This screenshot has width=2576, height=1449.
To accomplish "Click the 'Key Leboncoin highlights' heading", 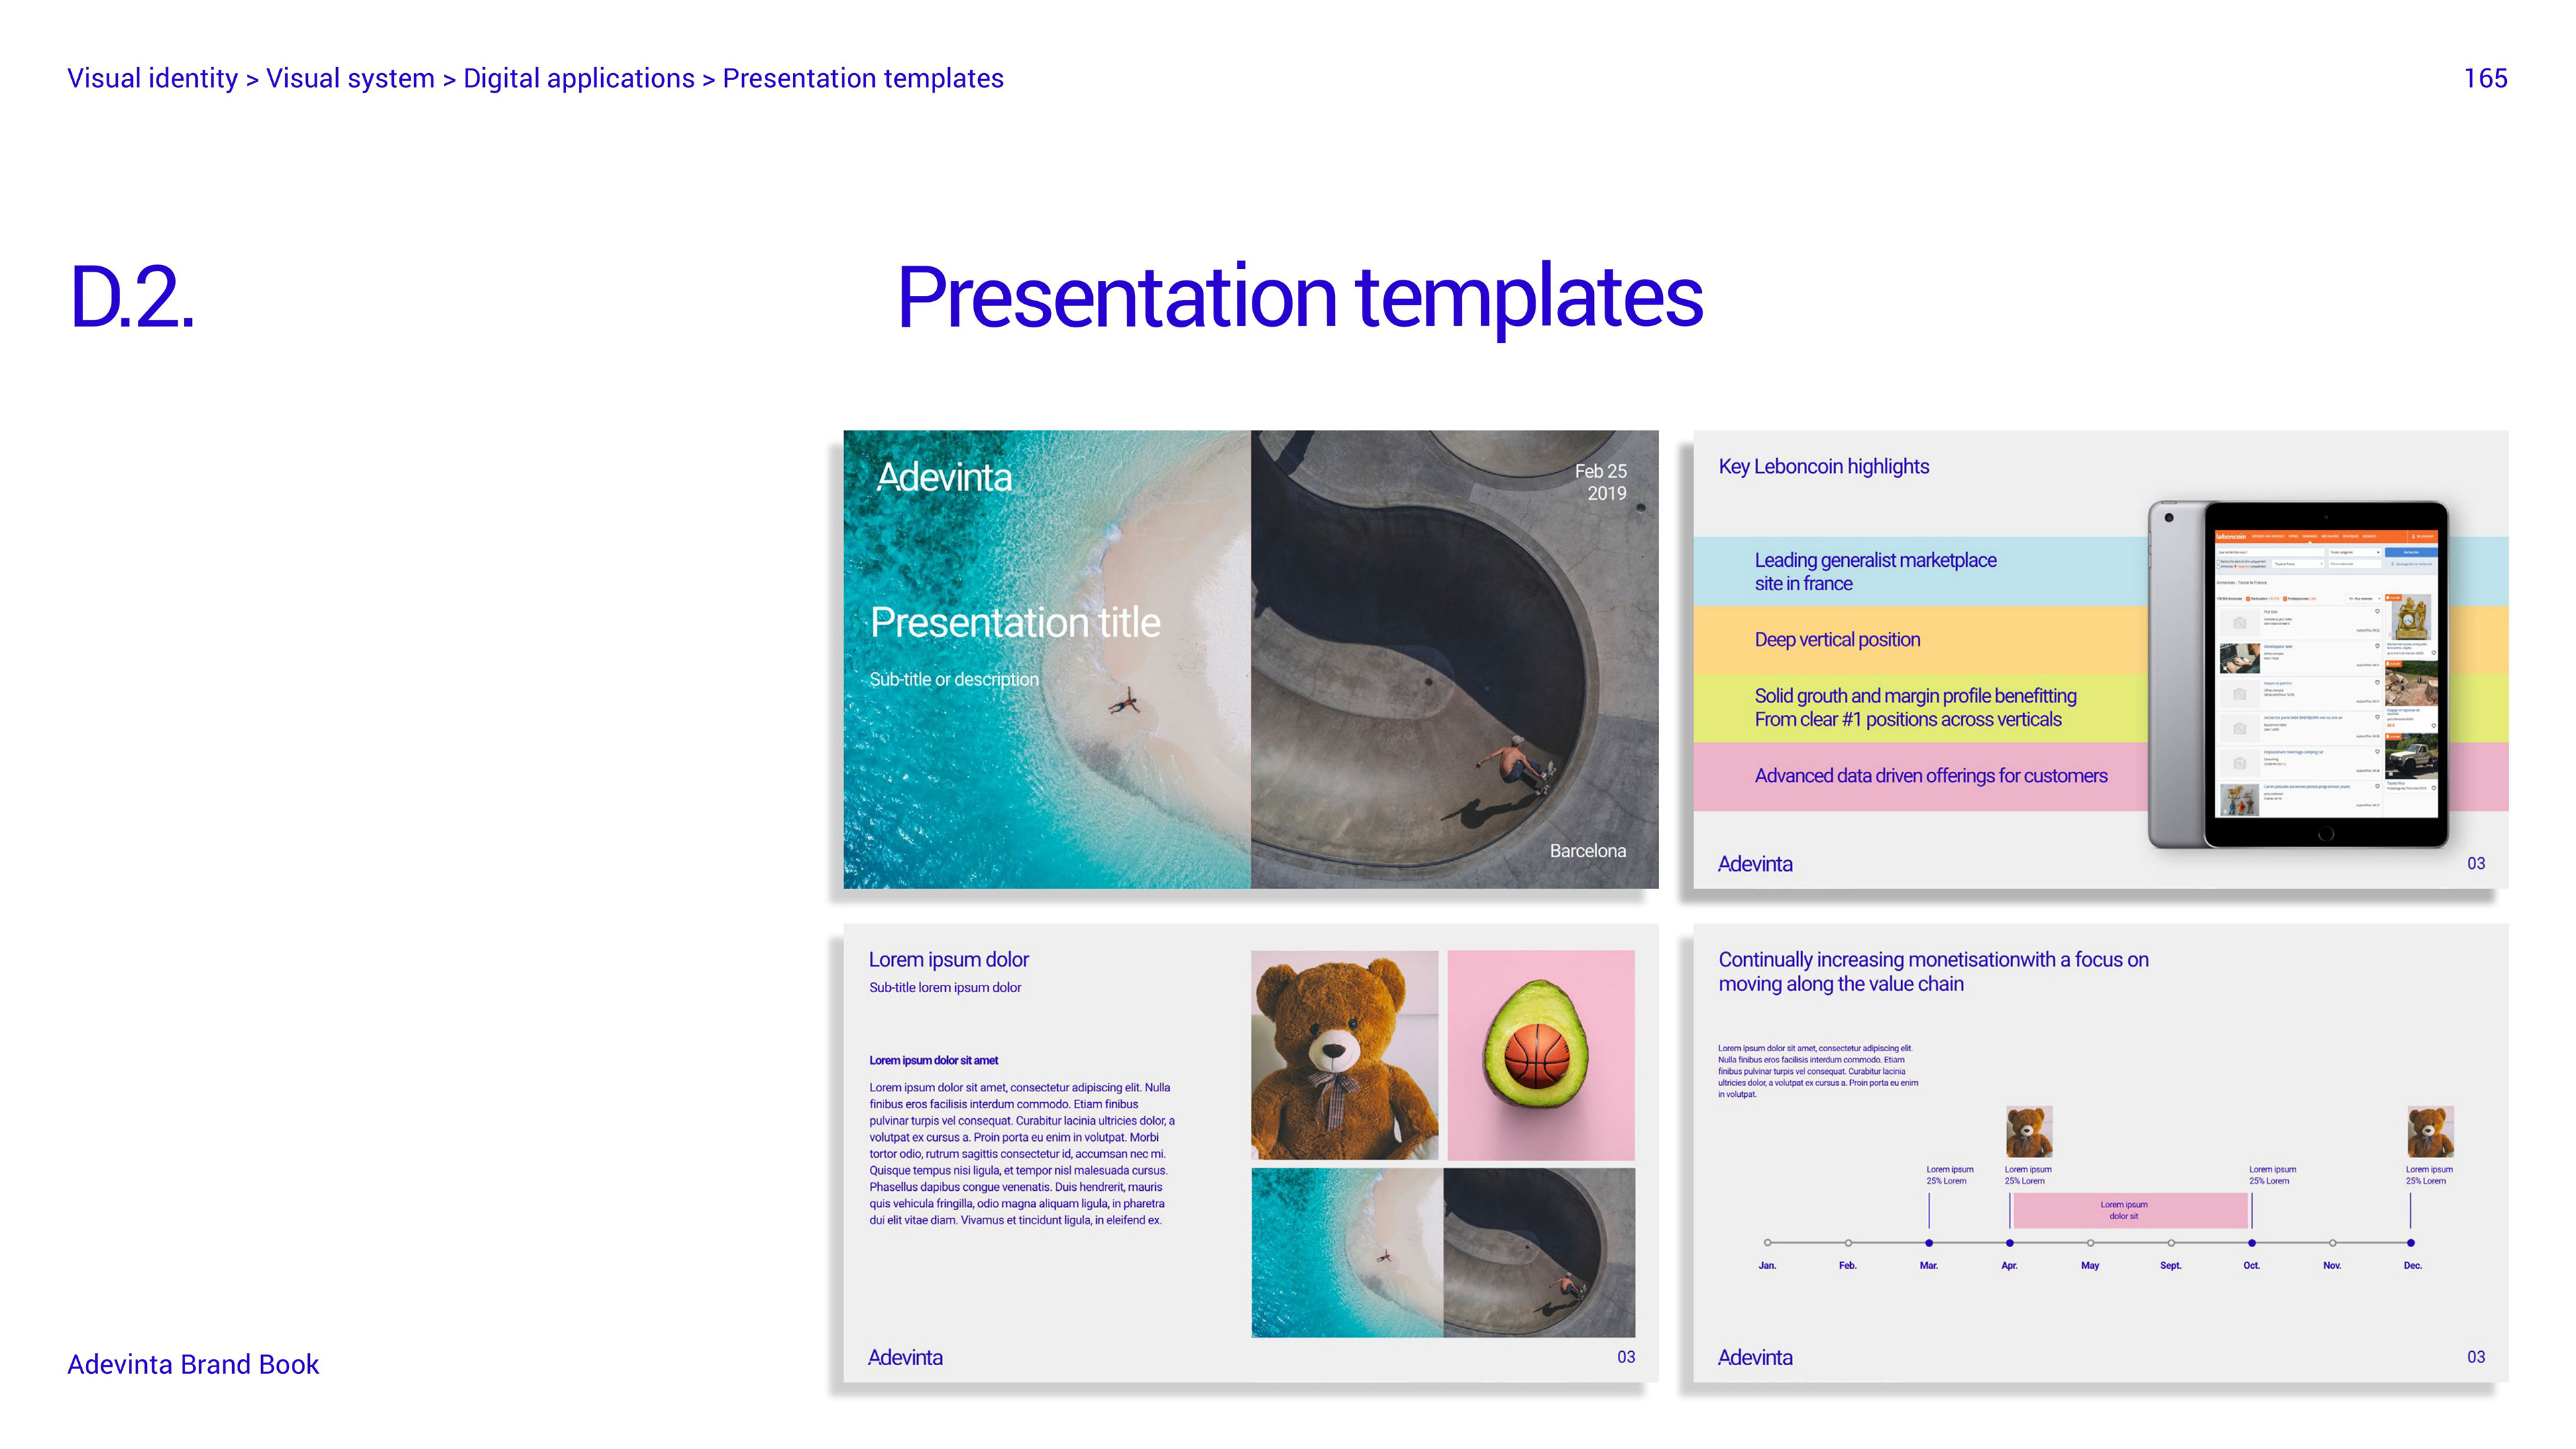I will coord(1823,466).
